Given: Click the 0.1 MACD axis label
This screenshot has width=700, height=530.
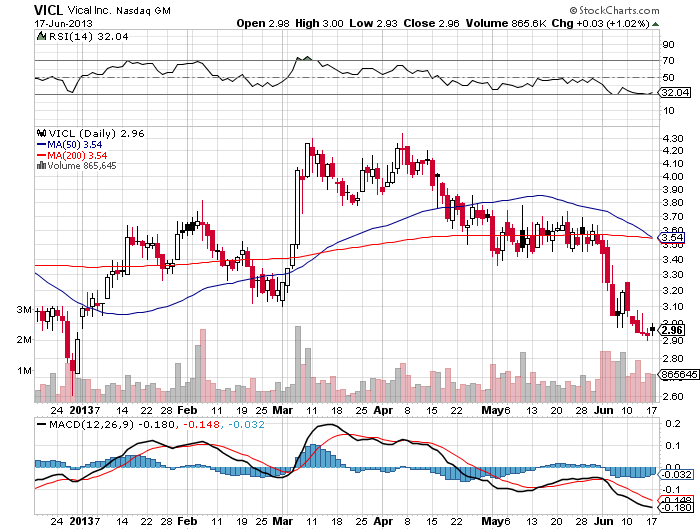Looking at the screenshot, I should (x=673, y=446).
